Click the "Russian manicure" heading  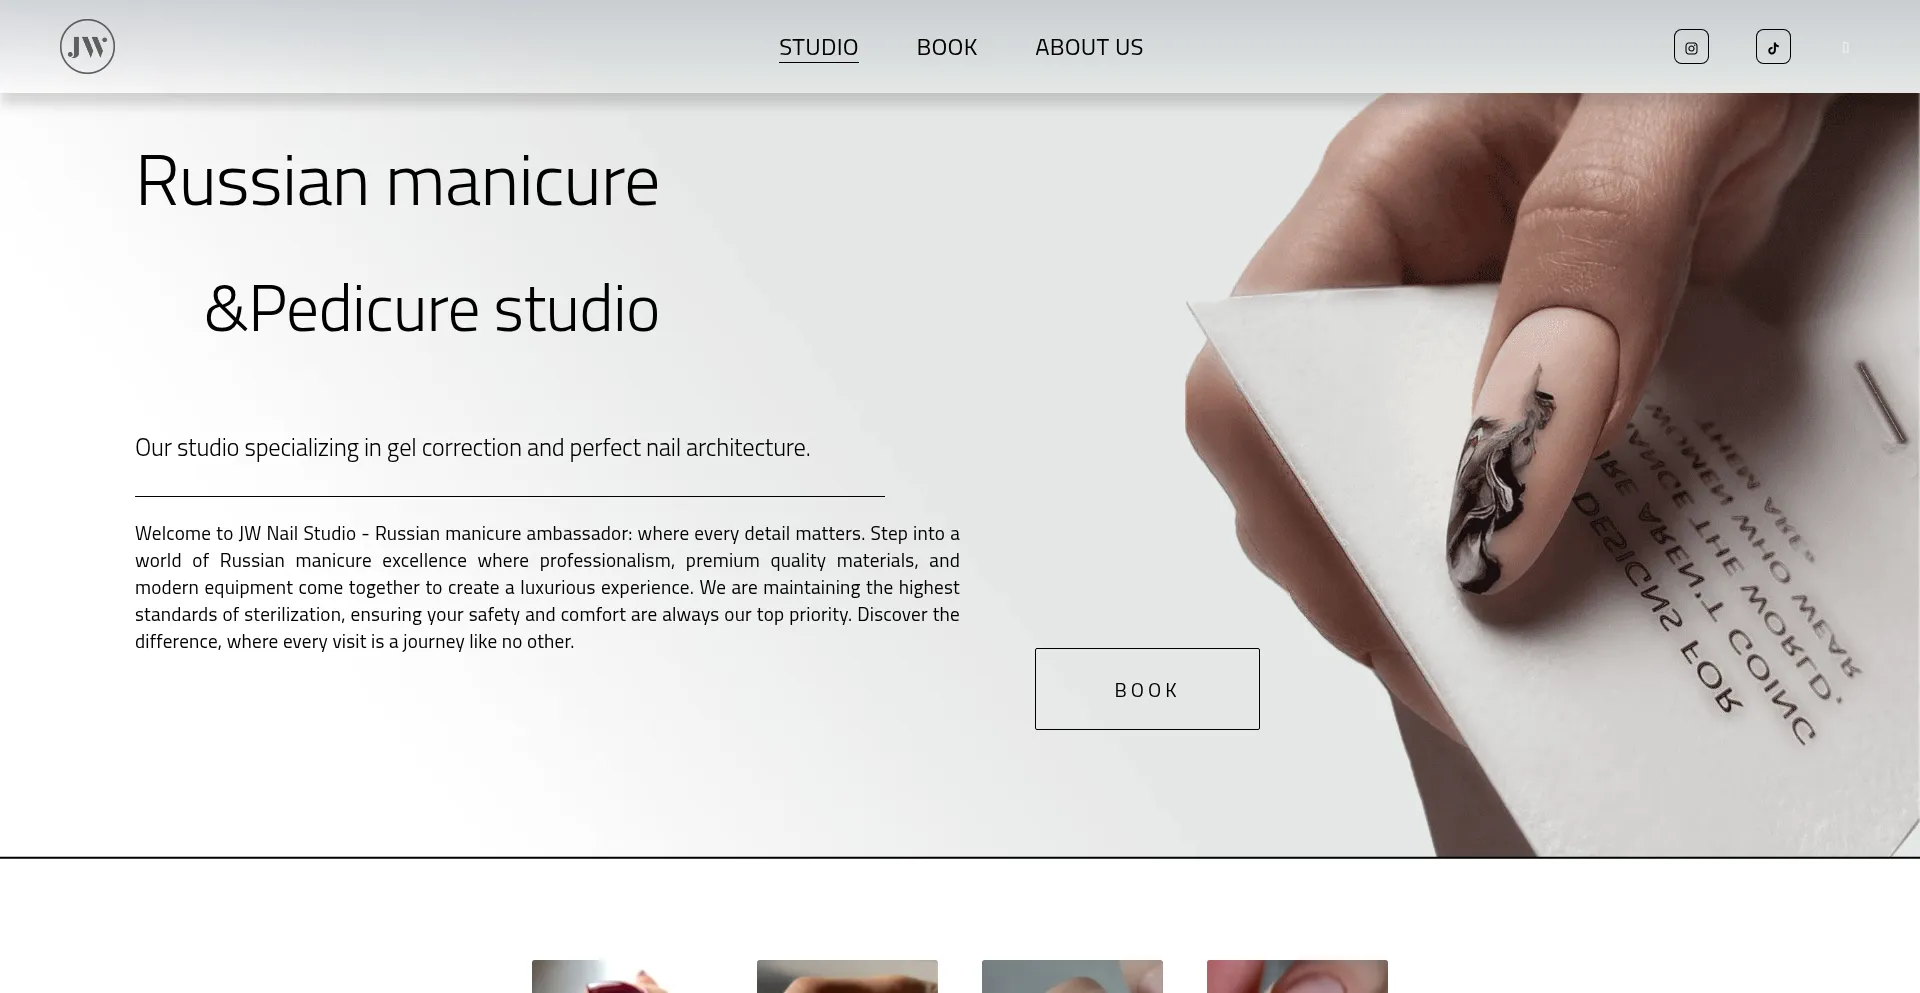click(397, 181)
